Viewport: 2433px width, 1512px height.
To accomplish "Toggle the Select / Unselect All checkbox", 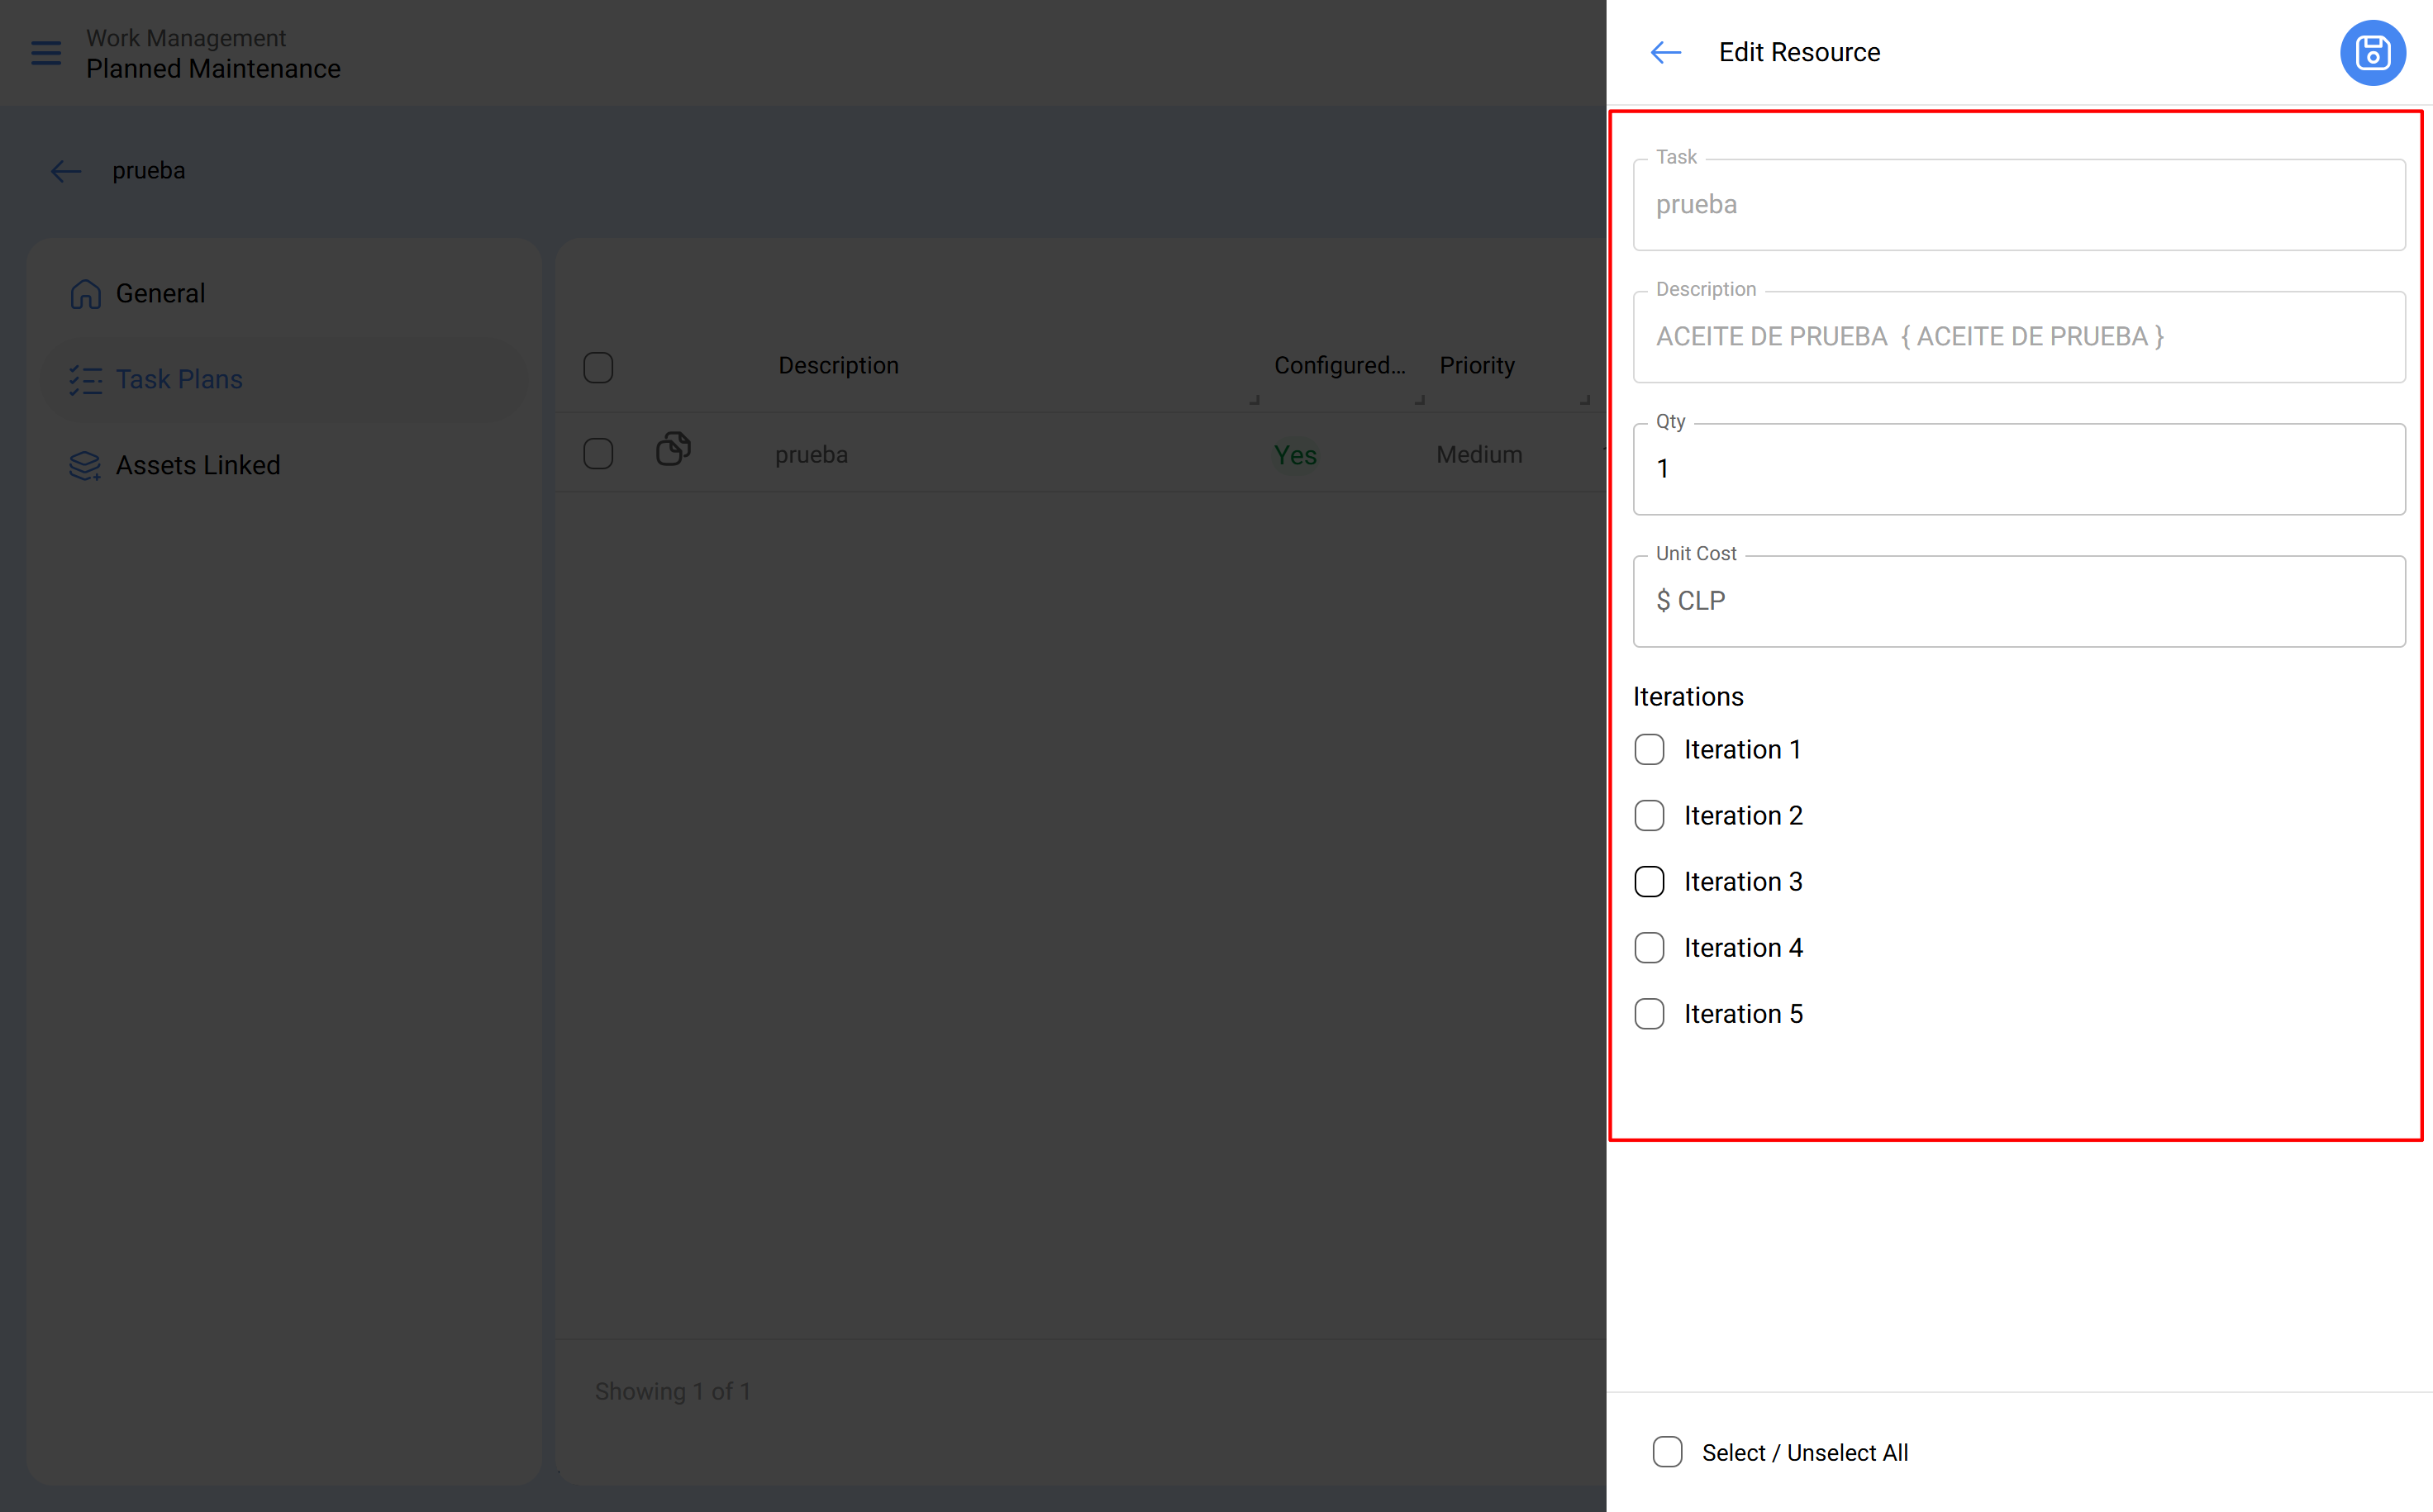I will click(1666, 1452).
